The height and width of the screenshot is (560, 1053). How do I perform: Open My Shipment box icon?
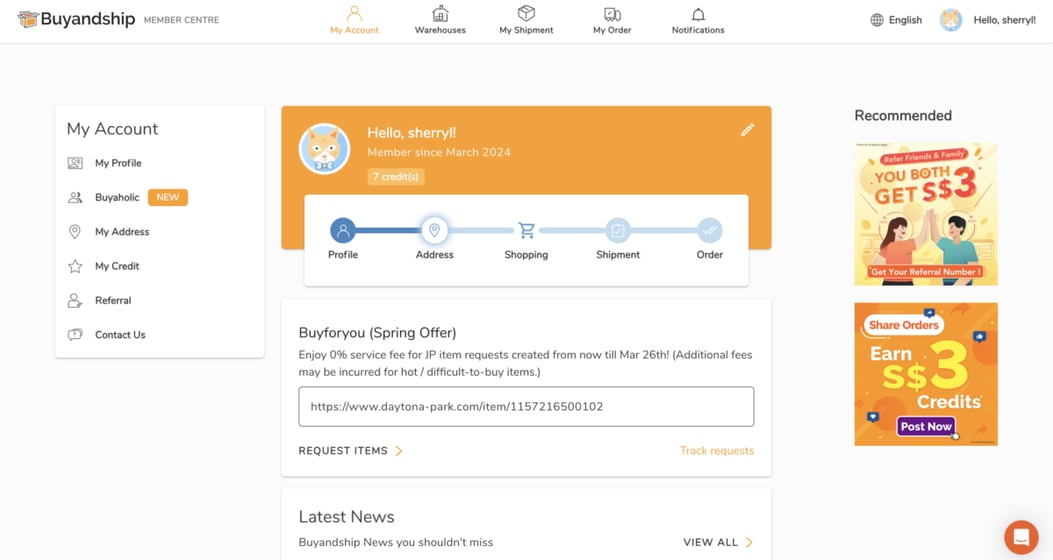pyautogui.click(x=526, y=14)
